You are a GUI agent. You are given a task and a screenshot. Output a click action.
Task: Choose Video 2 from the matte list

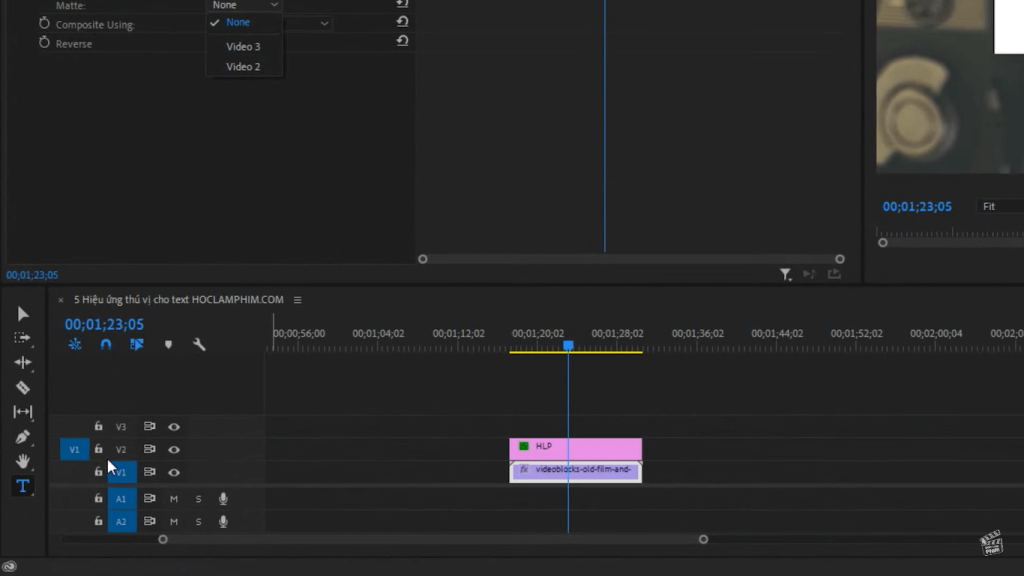(x=243, y=67)
